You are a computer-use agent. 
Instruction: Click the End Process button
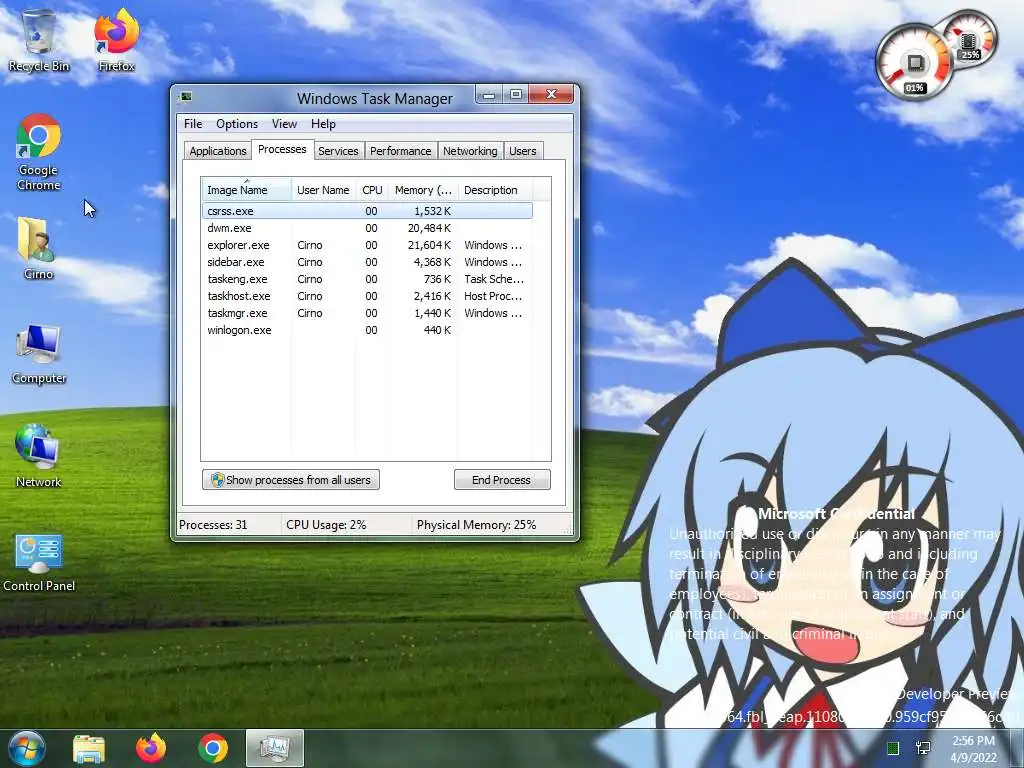coord(502,480)
